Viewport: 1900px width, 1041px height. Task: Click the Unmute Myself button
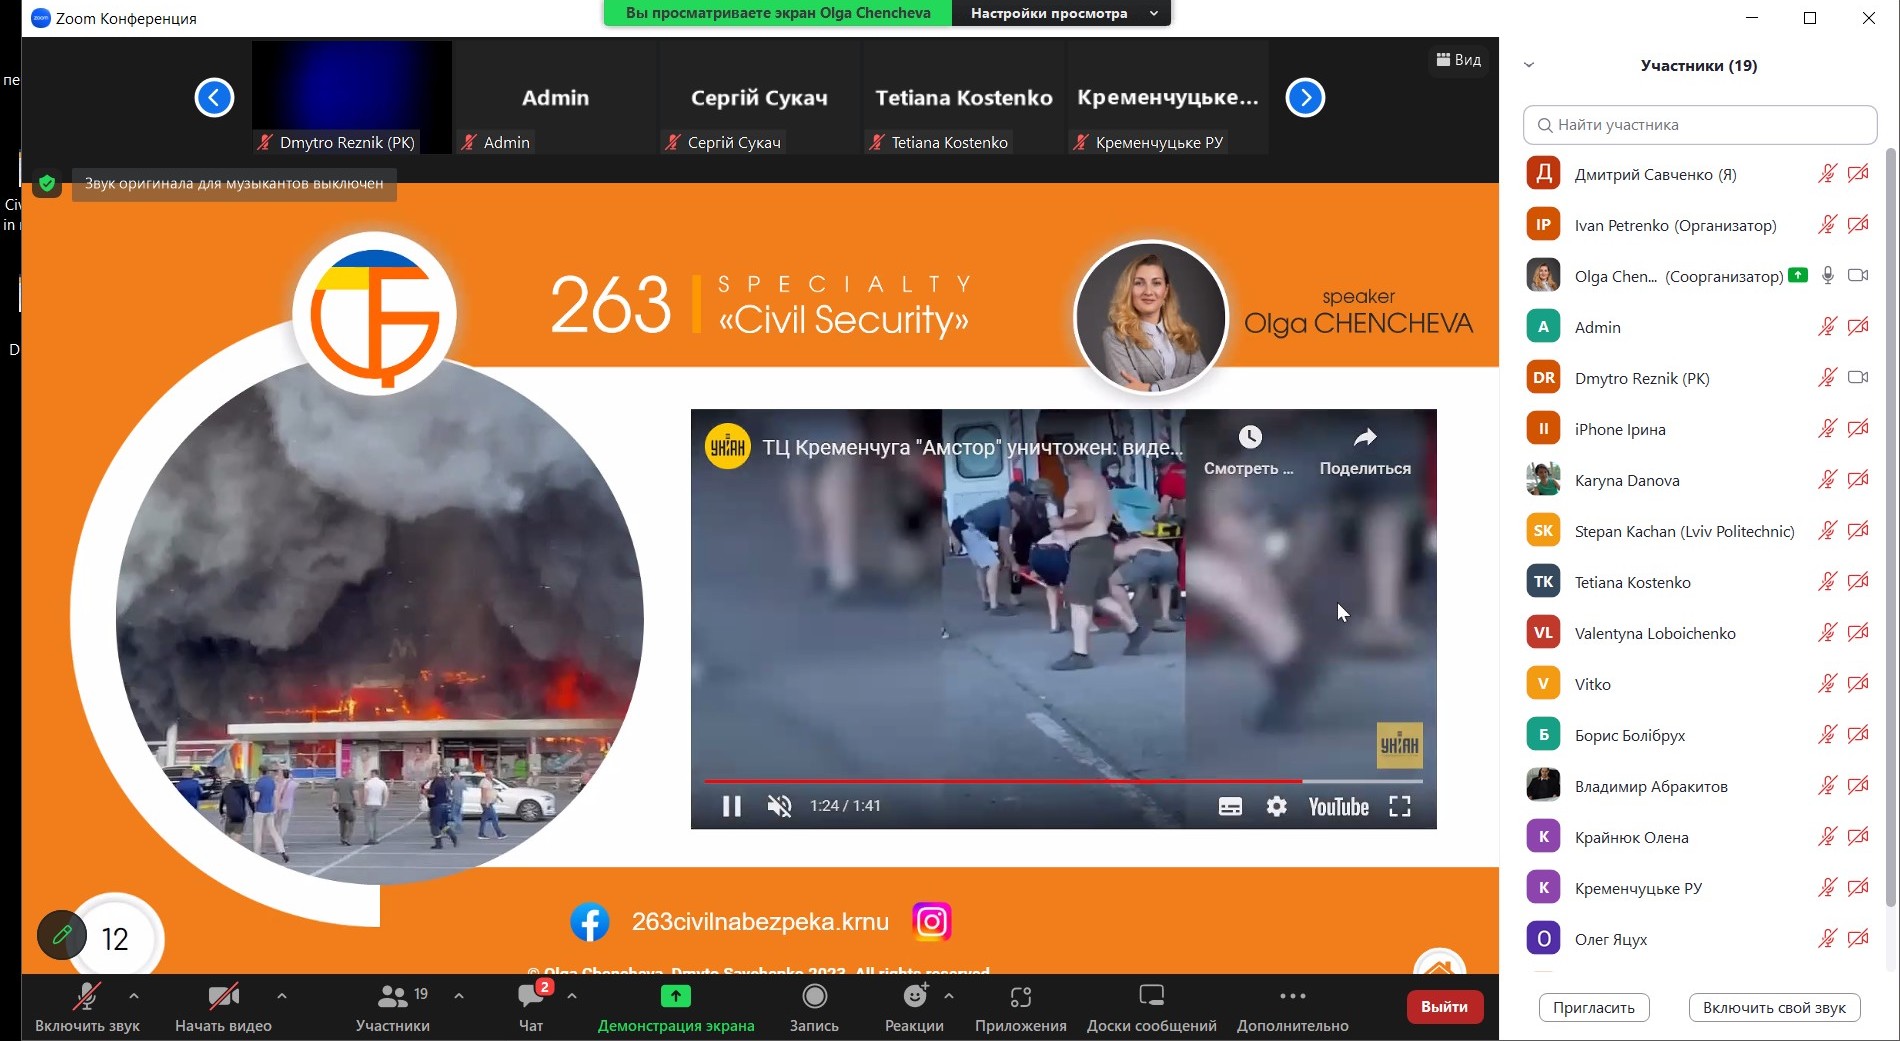(1774, 1008)
